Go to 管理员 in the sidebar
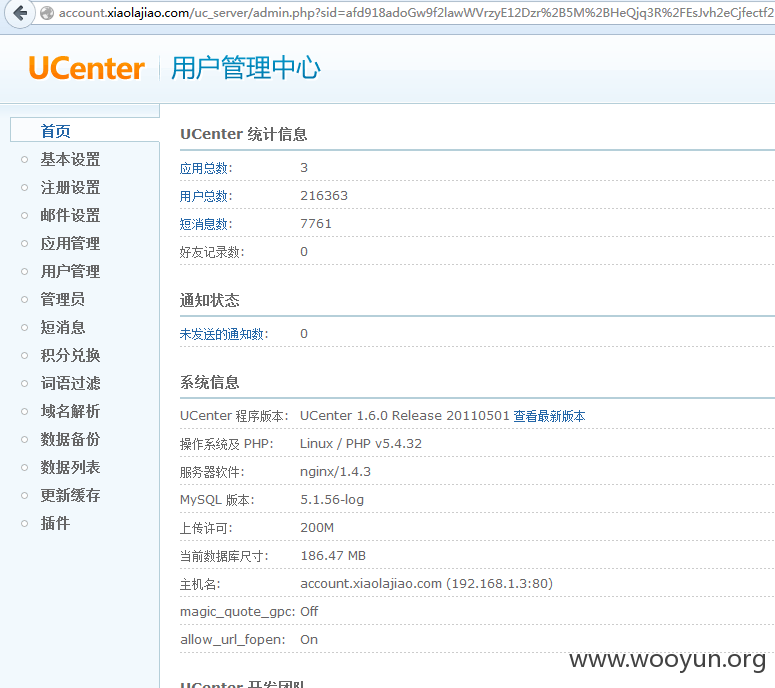The width and height of the screenshot is (775, 688). pos(63,299)
